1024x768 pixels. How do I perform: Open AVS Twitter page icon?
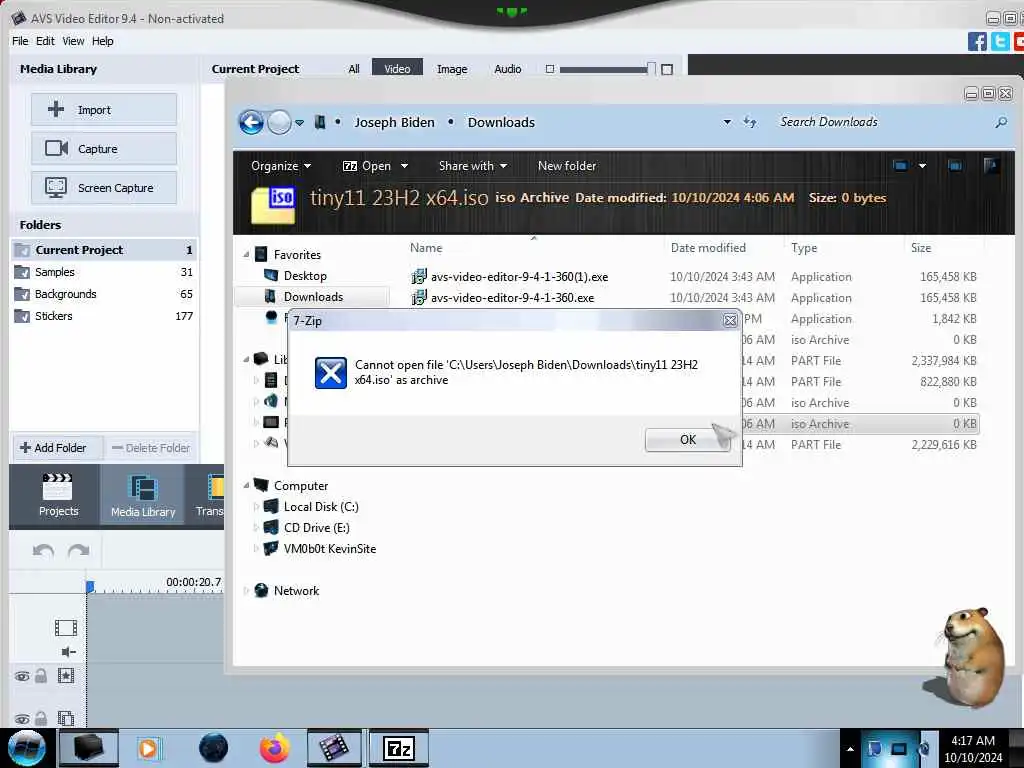1000,42
